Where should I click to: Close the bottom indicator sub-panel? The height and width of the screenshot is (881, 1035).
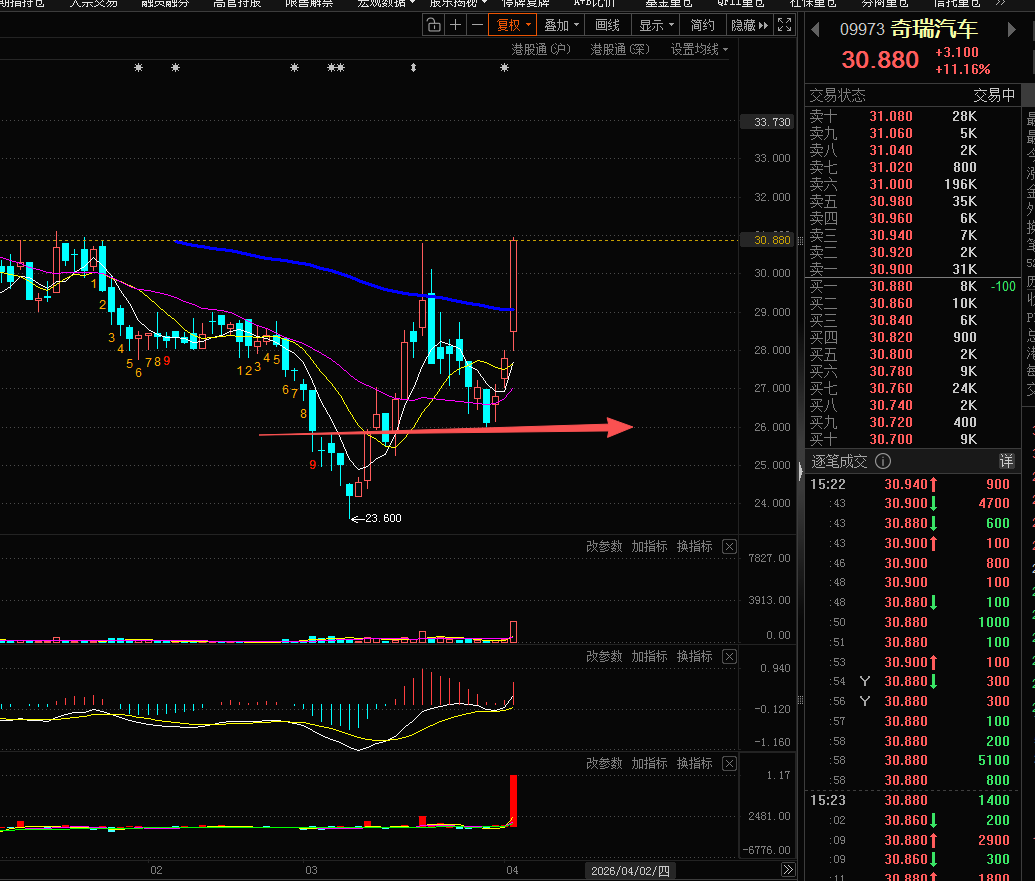729,764
